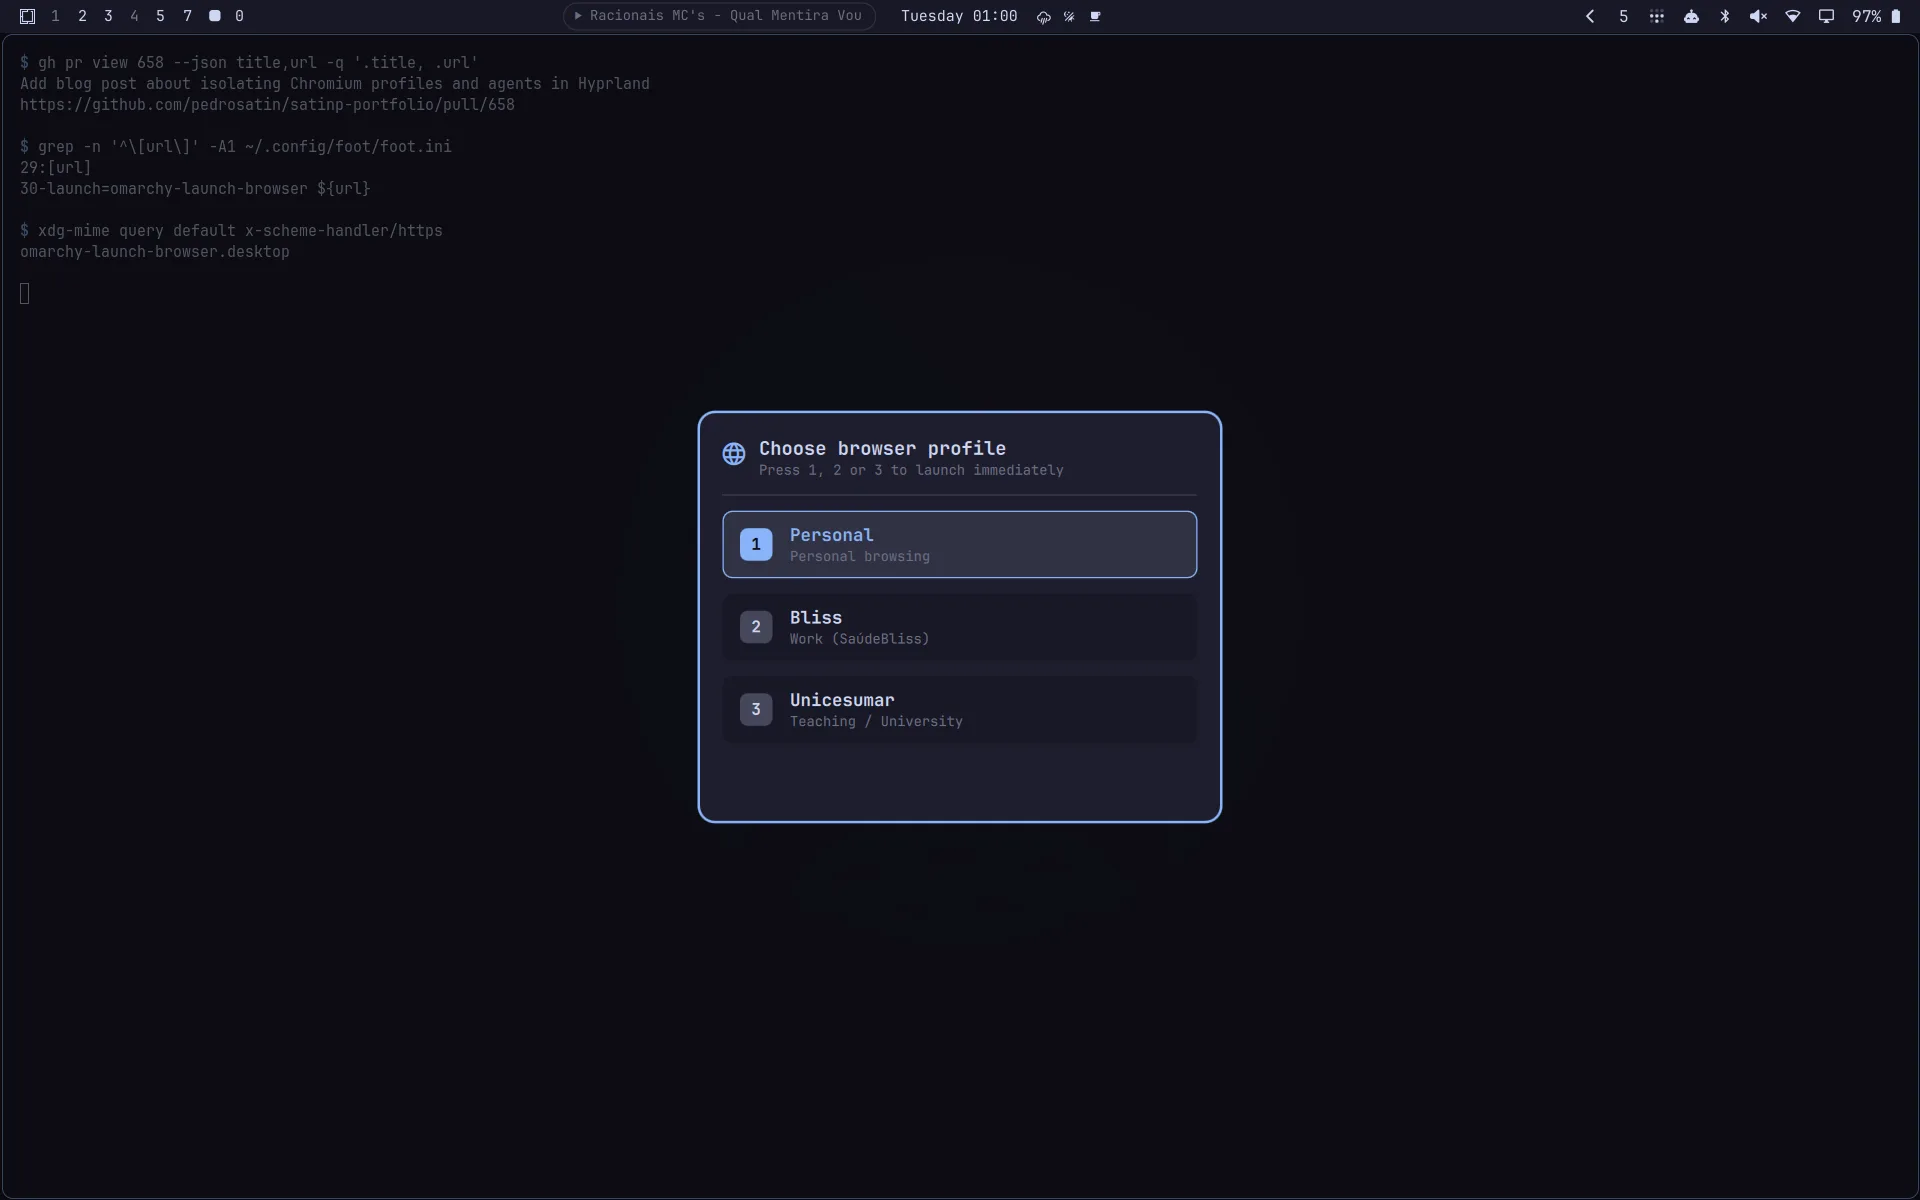Click the slashed sparkle icon after clock
Viewport: 1920px width, 1200px height.
1069,17
